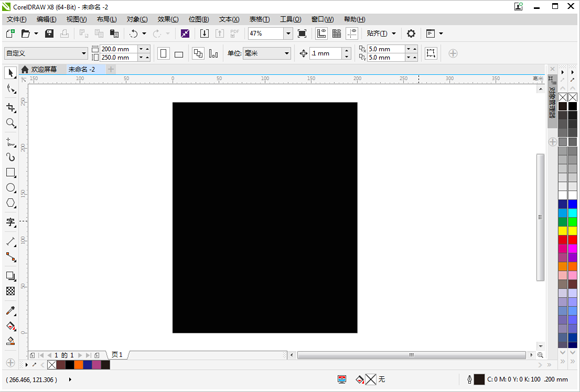Screen dimensions: 580x392
Task: Toggle show rulers button
Action: 321,34
